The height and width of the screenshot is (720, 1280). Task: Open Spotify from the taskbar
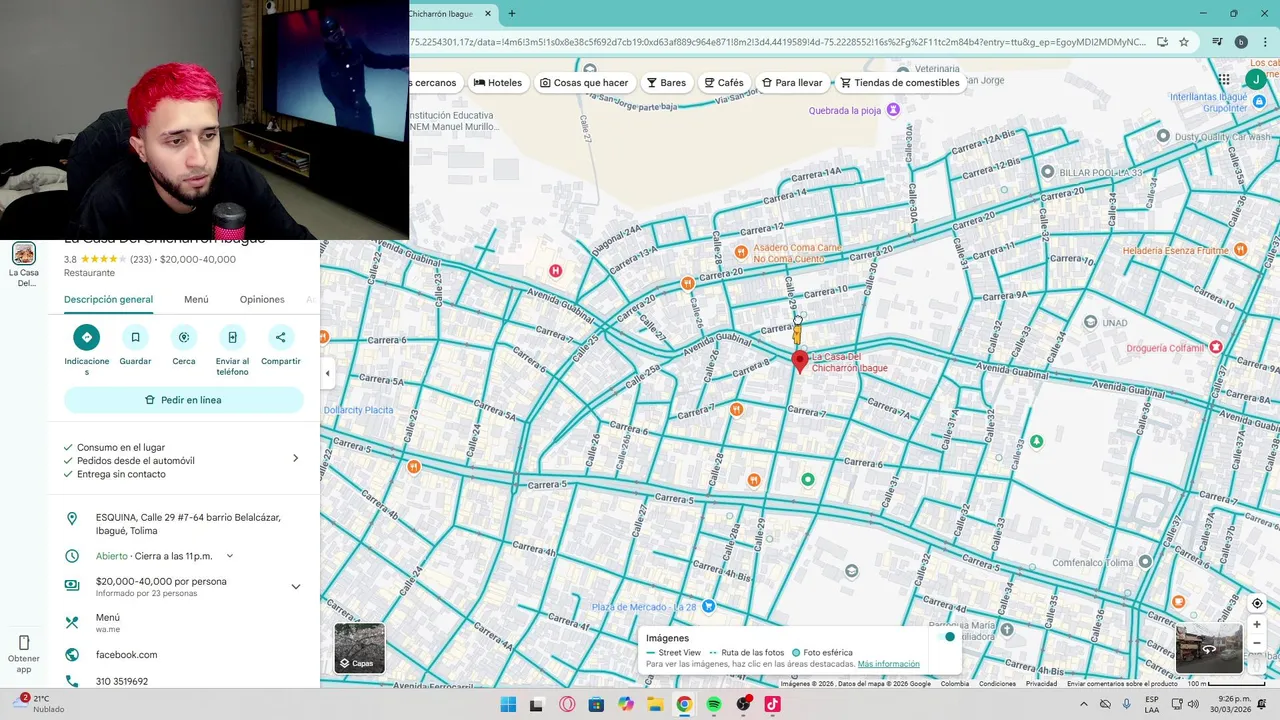(x=714, y=704)
